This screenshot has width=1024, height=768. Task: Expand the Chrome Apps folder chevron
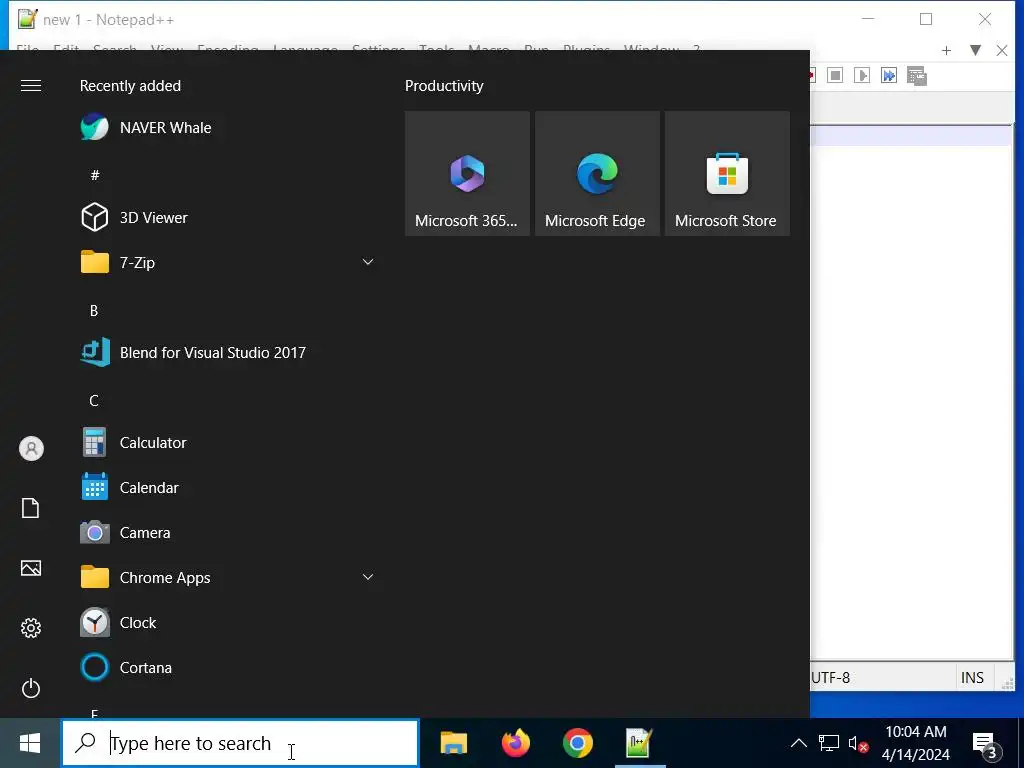pos(368,577)
